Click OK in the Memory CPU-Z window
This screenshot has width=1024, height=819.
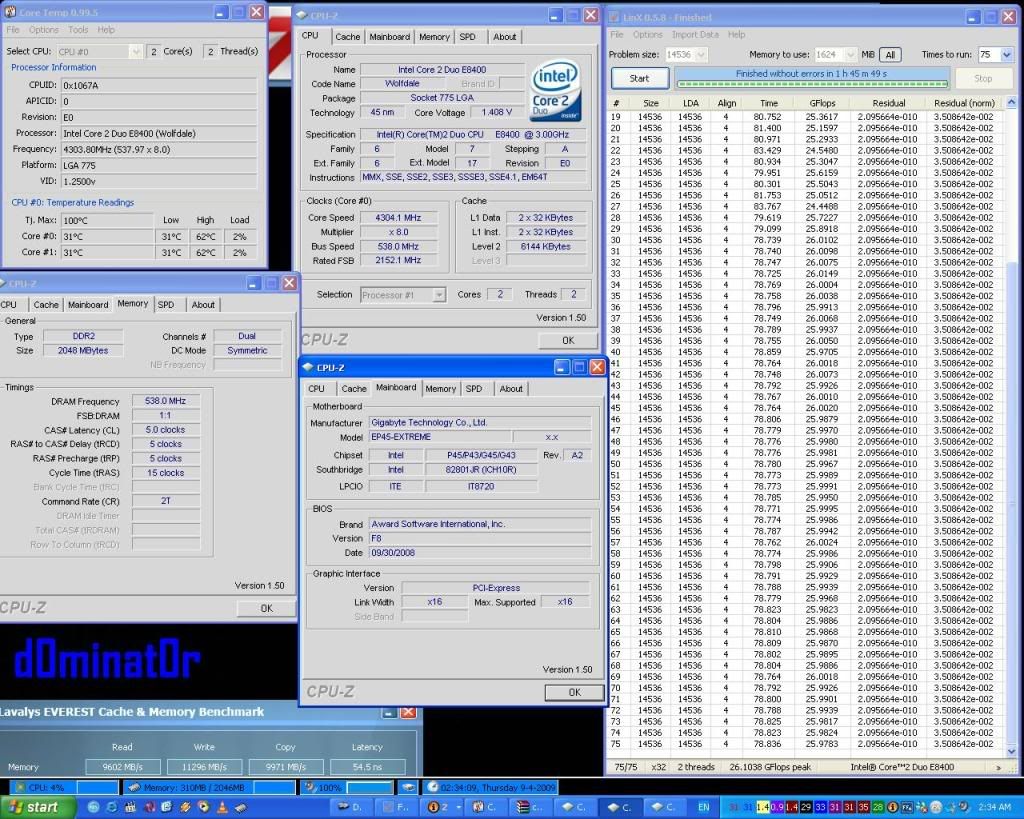click(266, 609)
